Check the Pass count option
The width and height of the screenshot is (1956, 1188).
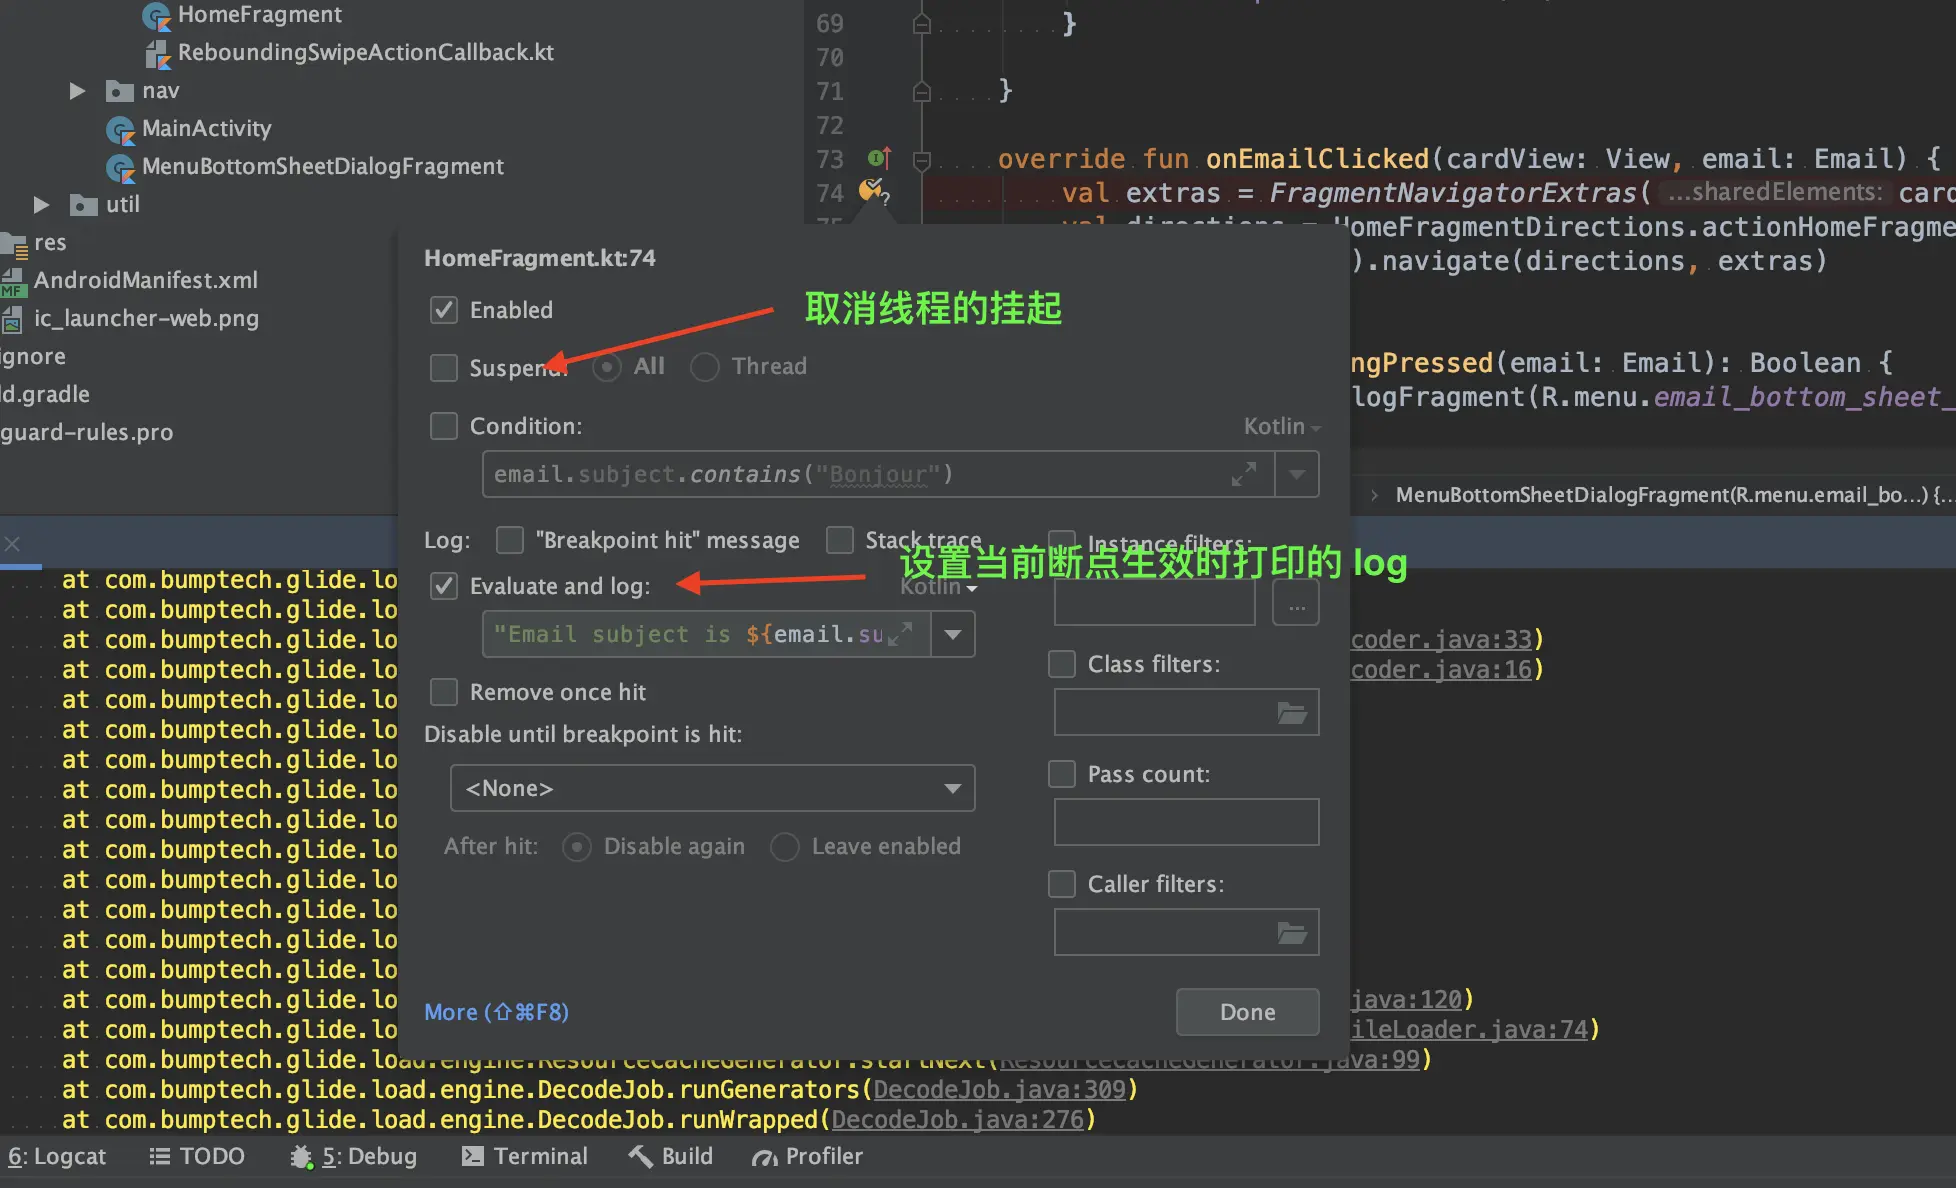click(1062, 774)
